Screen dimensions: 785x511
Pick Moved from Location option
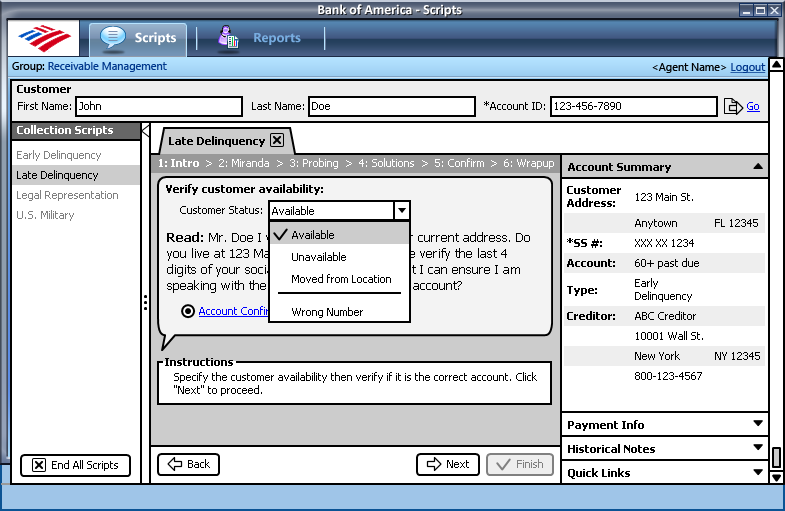[341, 279]
